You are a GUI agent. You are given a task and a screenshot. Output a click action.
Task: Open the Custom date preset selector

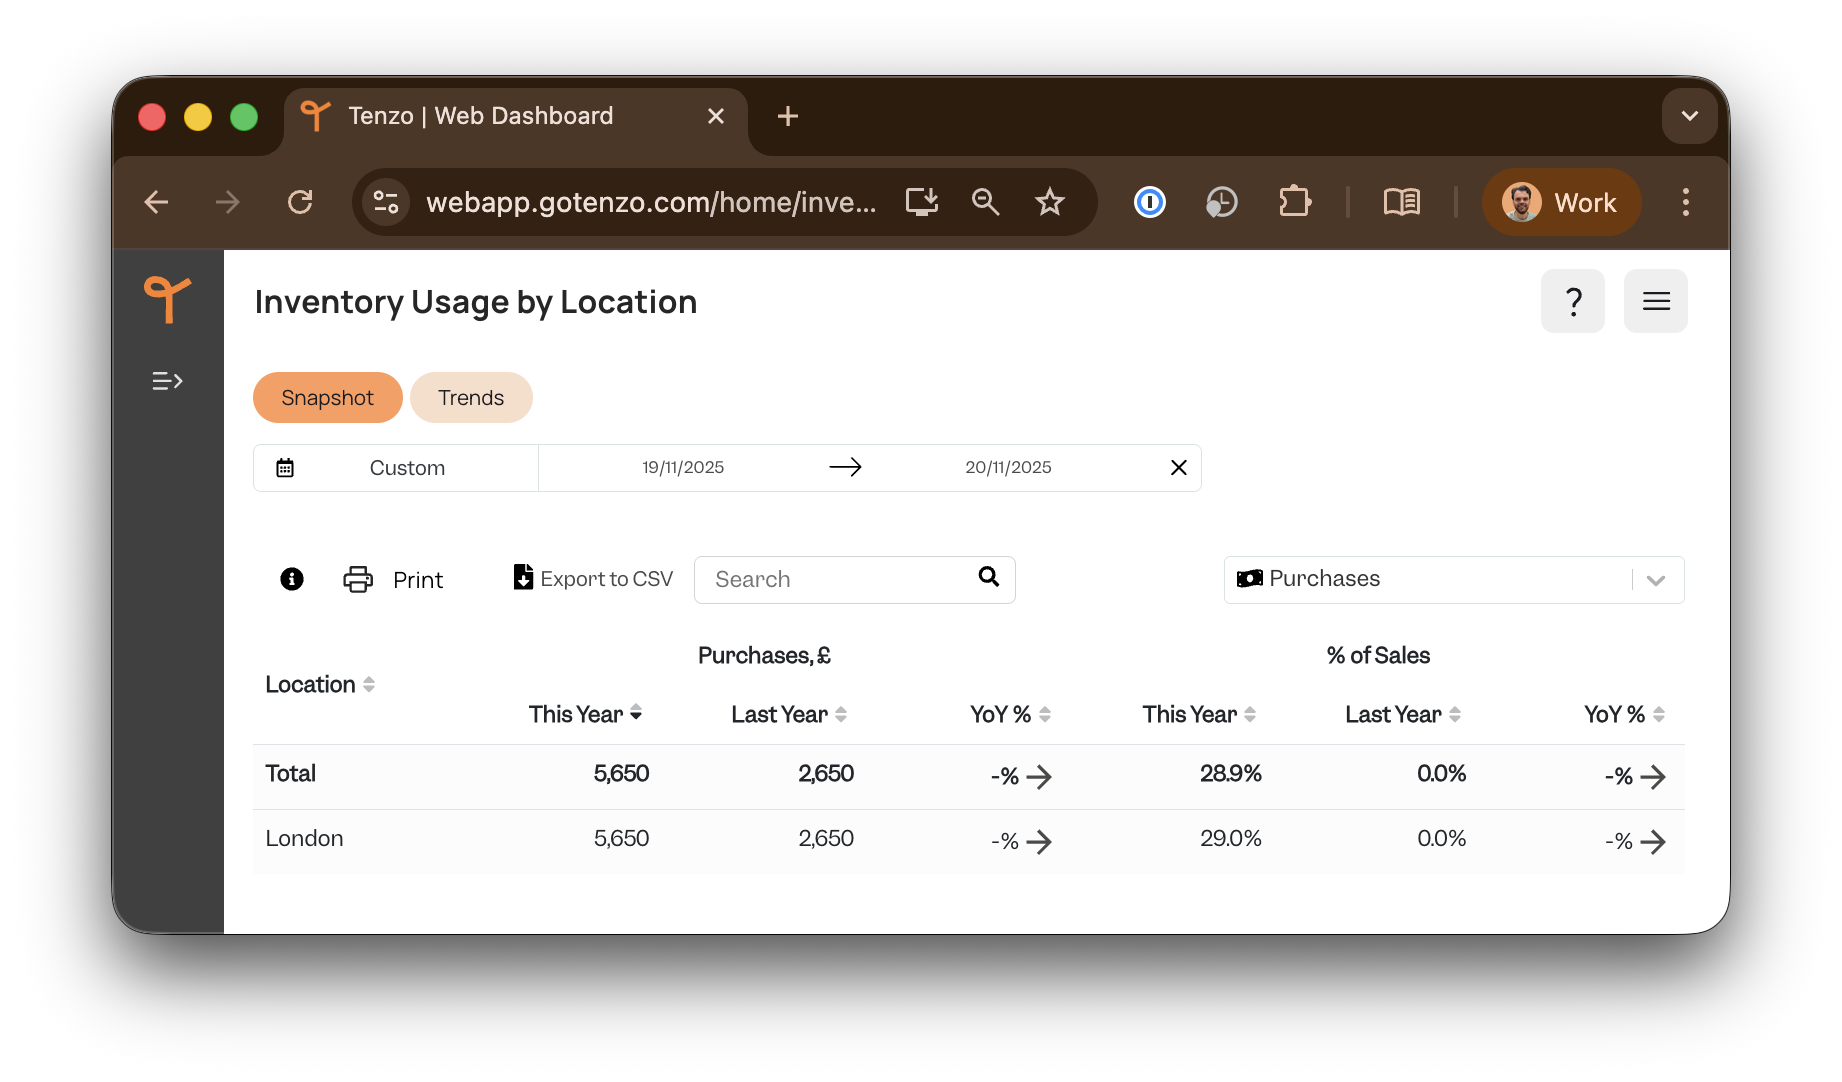396,468
